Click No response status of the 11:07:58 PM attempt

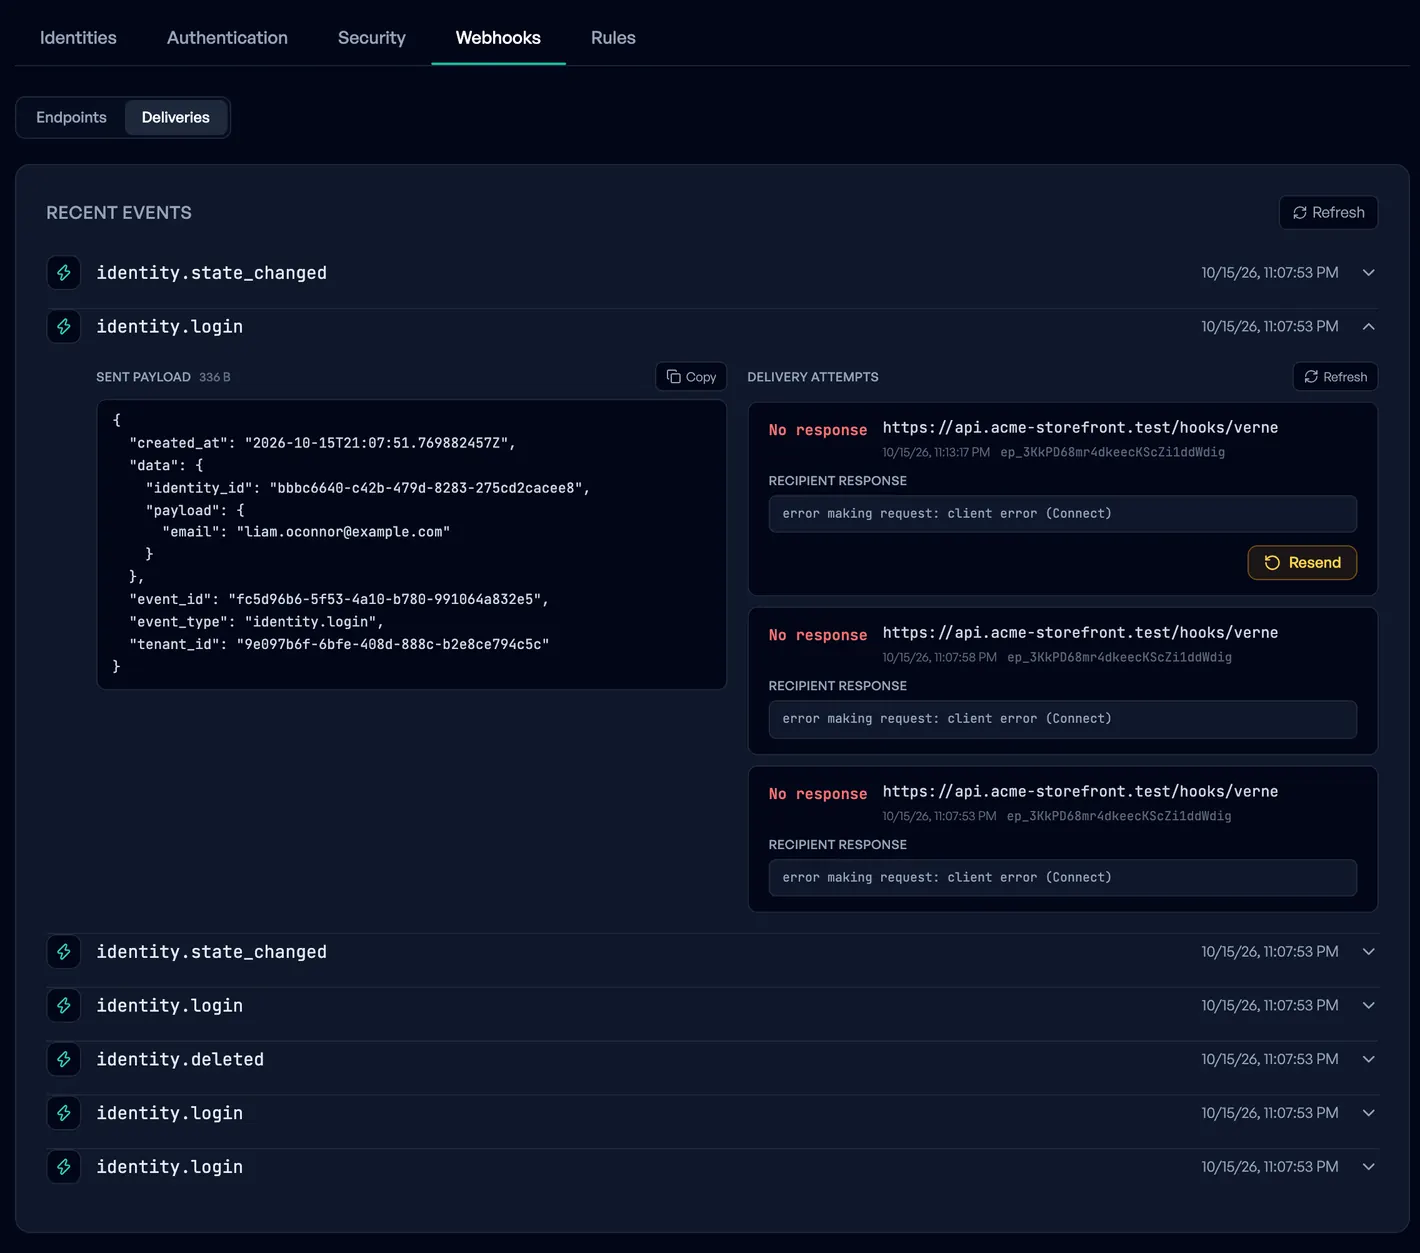[x=818, y=635]
